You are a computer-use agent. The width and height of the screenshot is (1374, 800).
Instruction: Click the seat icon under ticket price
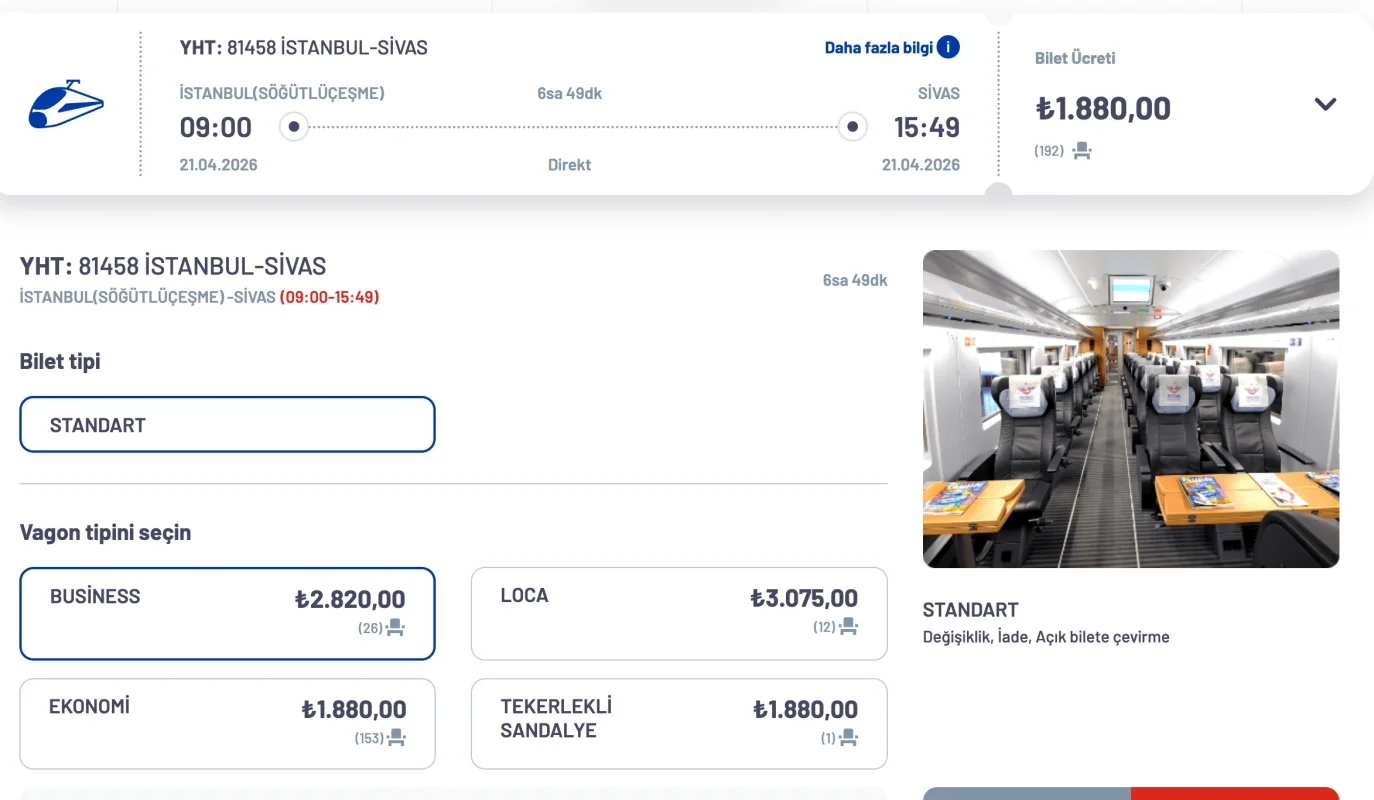tap(1082, 151)
